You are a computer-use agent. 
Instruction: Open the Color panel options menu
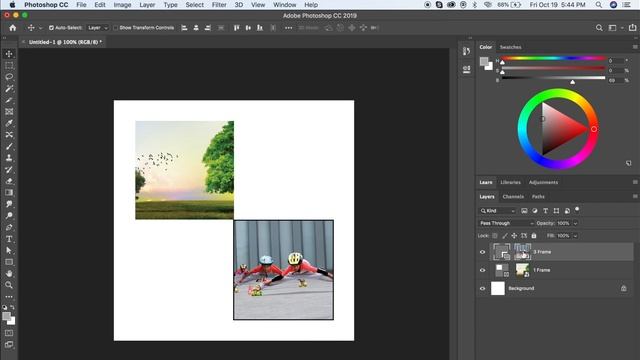pyautogui.click(x=635, y=47)
